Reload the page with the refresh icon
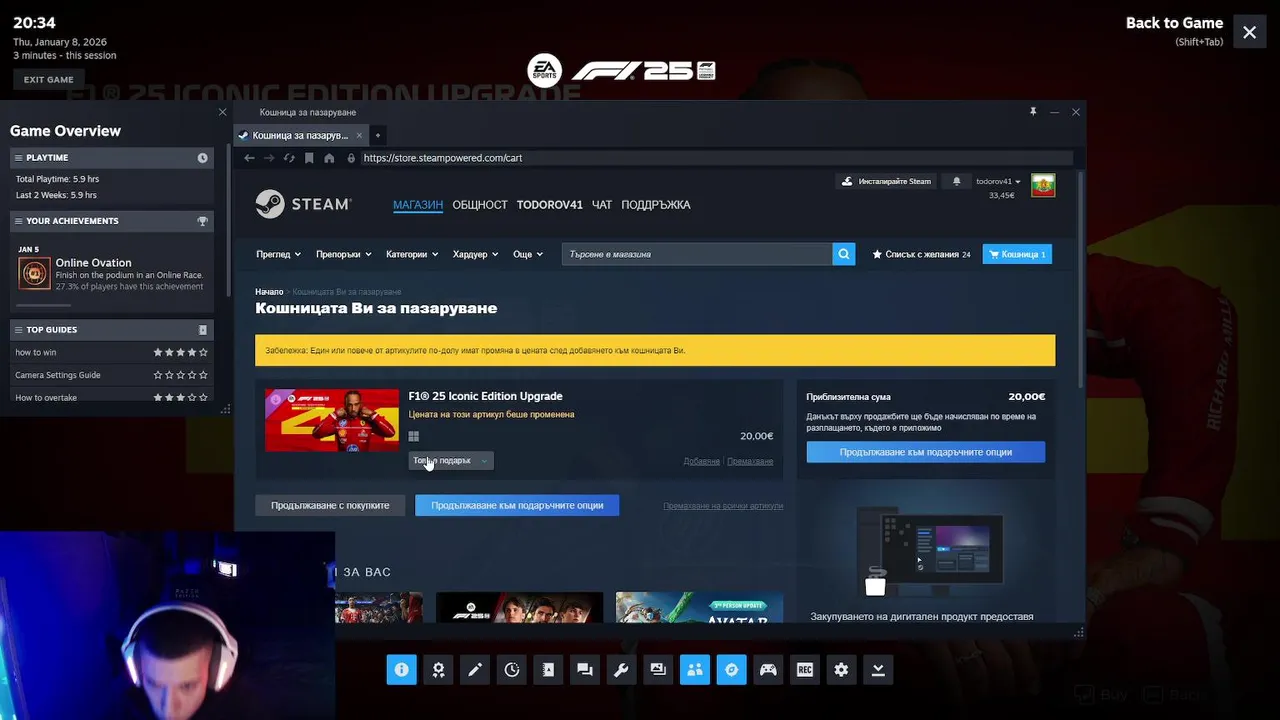1280x720 pixels. click(289, 158)
